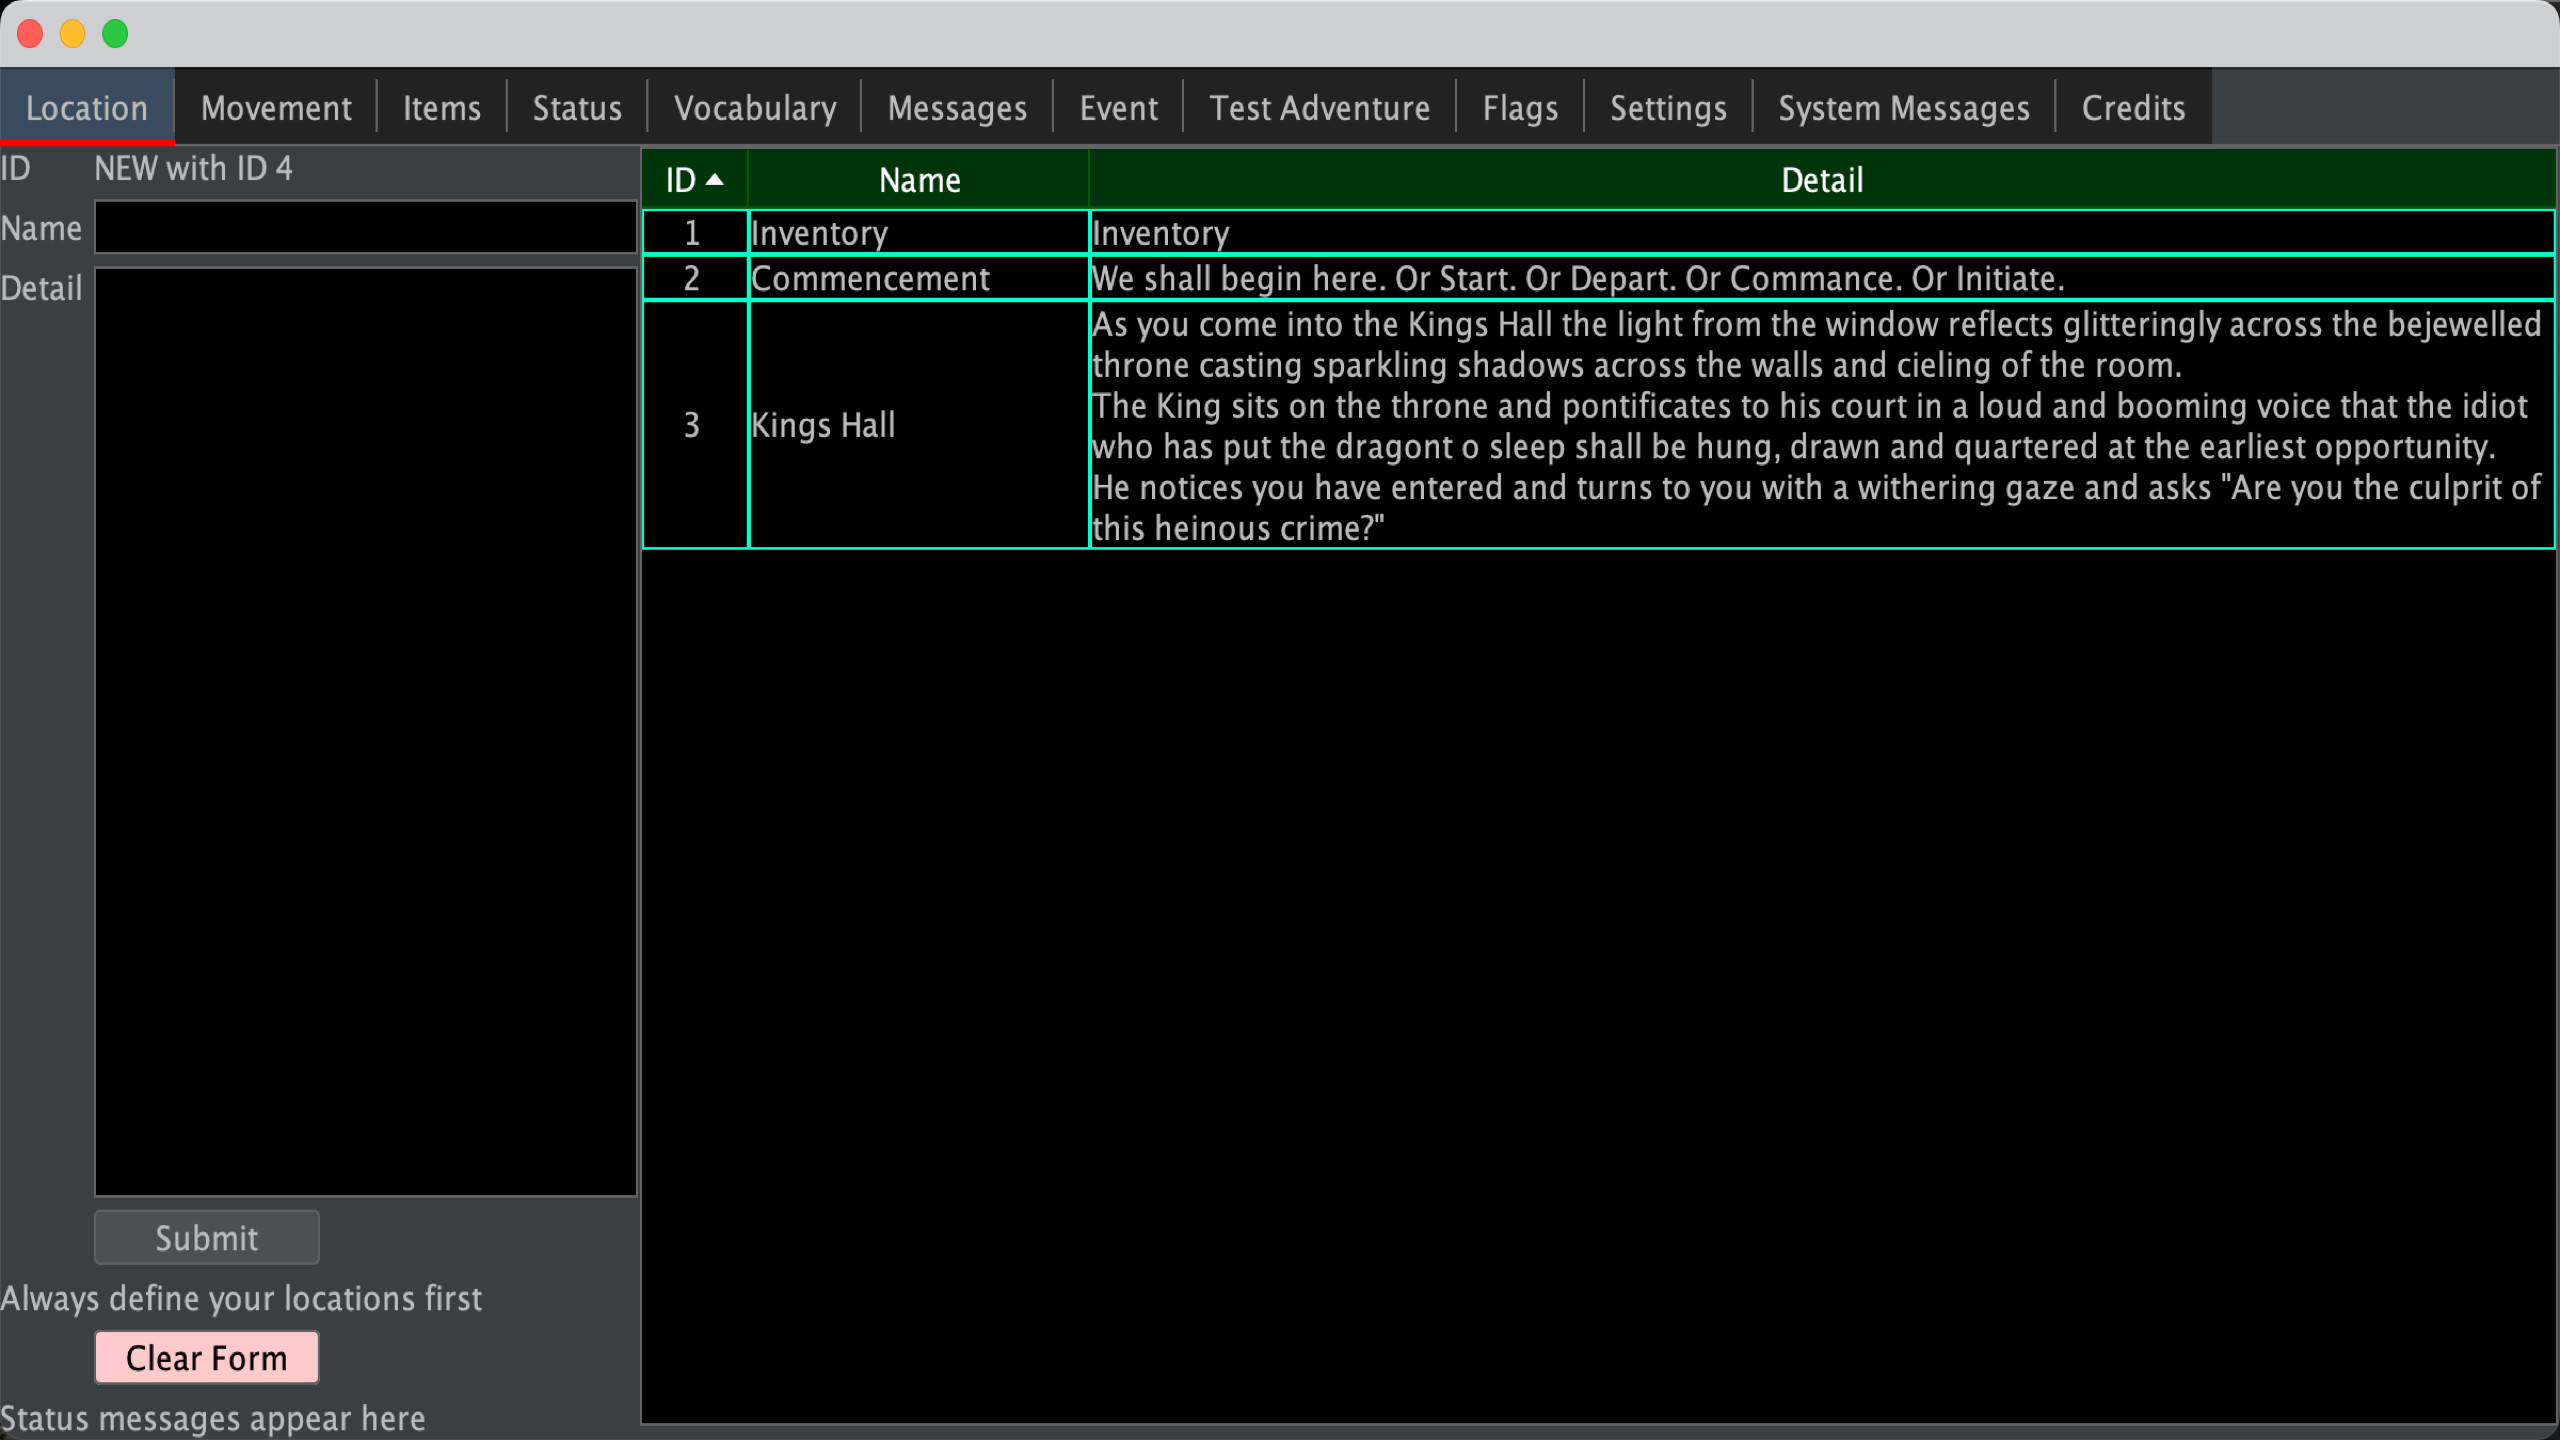View the System Messages tab
This screenshot has height=1440, width=2560.
click(x=1903, y=107)
